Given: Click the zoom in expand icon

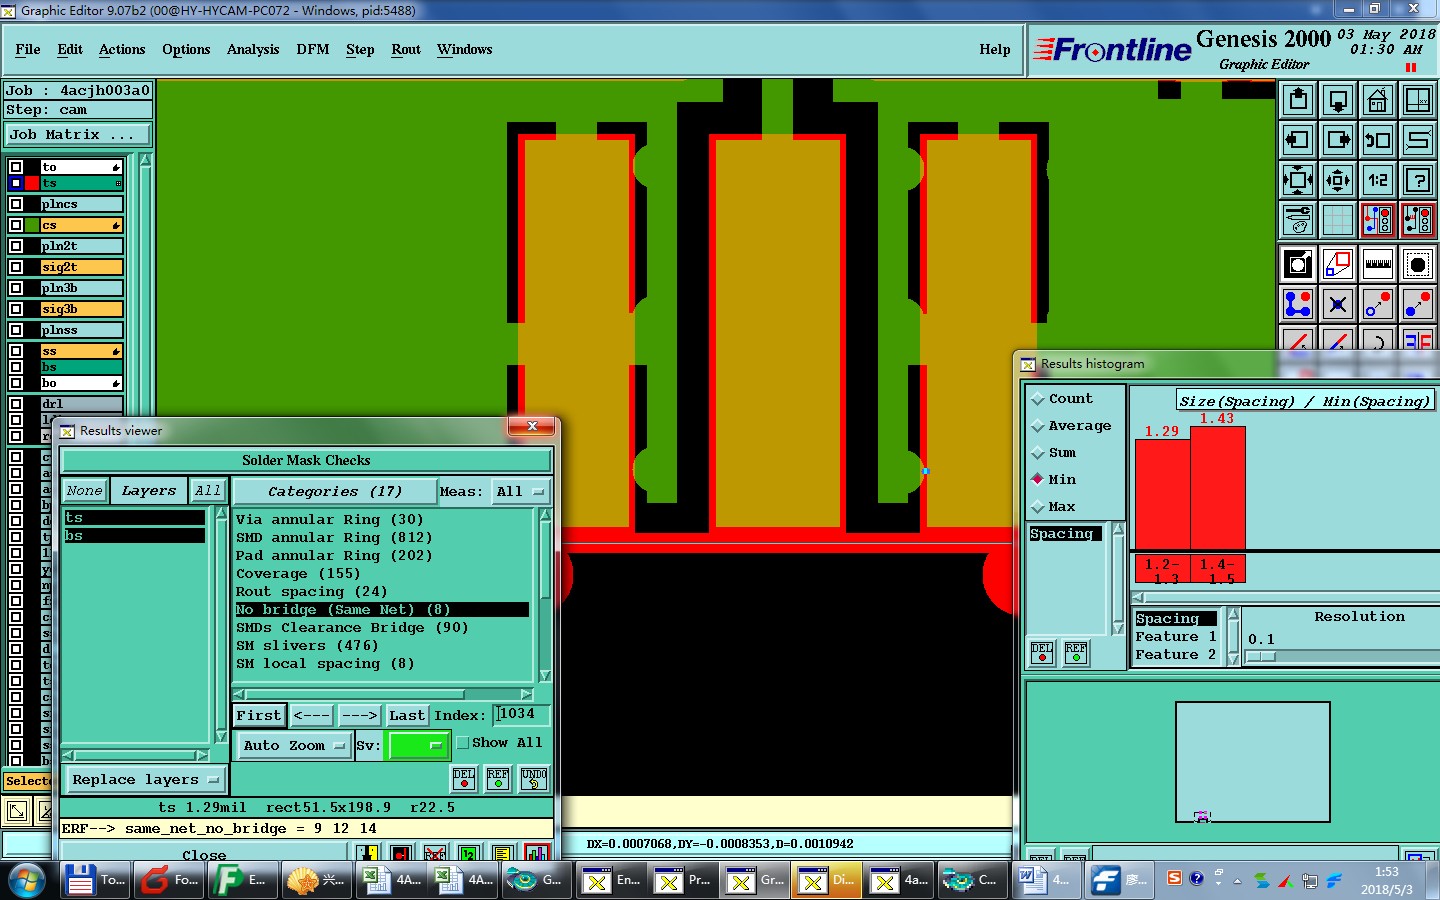Looking at the screenshot, I should [x=1298, y=180].
